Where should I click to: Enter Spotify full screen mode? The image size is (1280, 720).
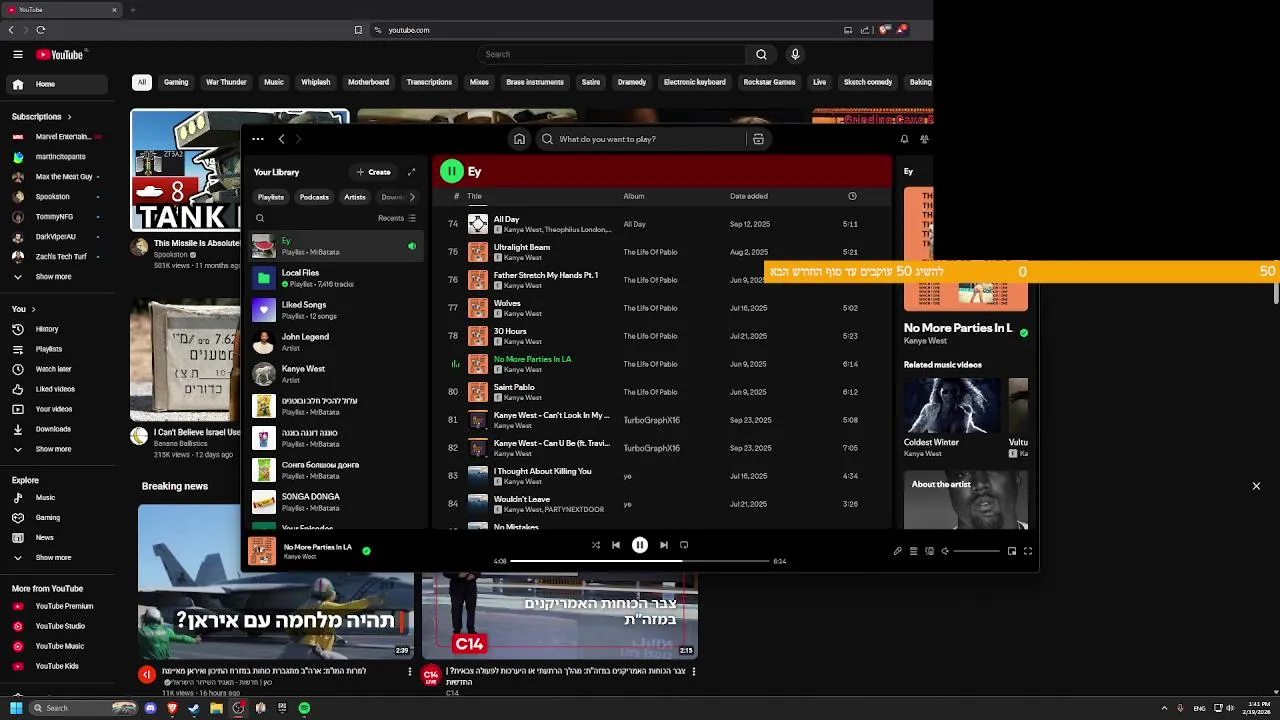(1027, 551)
